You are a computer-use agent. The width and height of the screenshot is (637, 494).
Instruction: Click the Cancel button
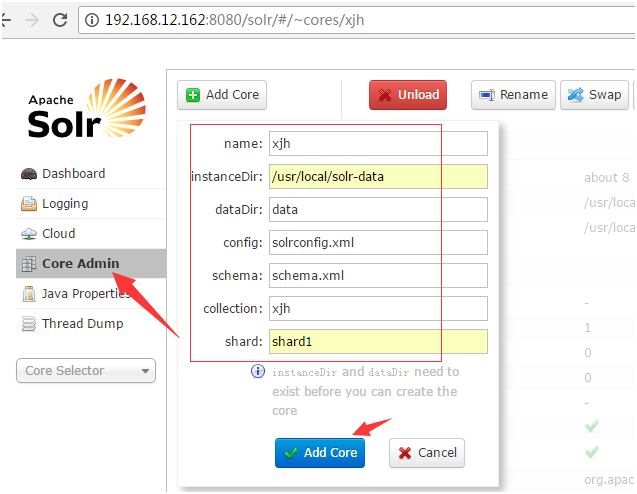coord(427,453)
